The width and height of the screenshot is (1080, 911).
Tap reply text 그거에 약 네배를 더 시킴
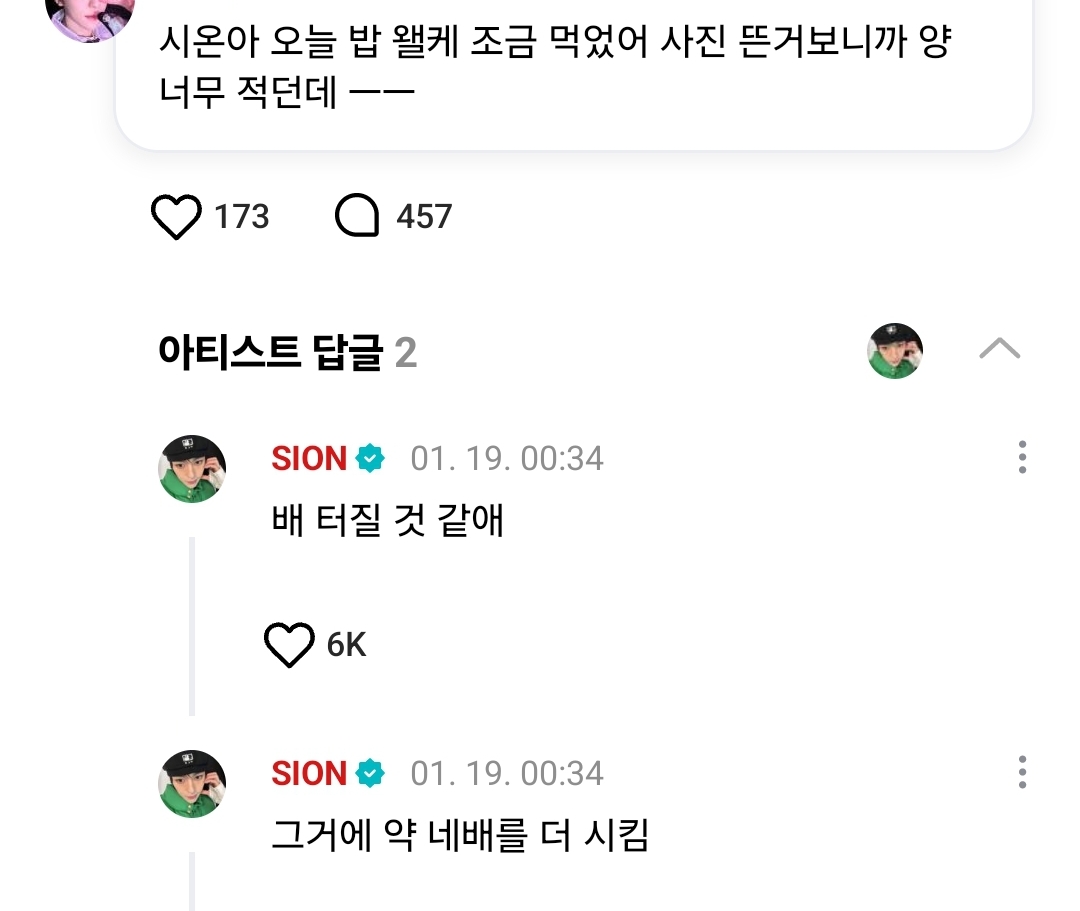[x=460, y=836]
